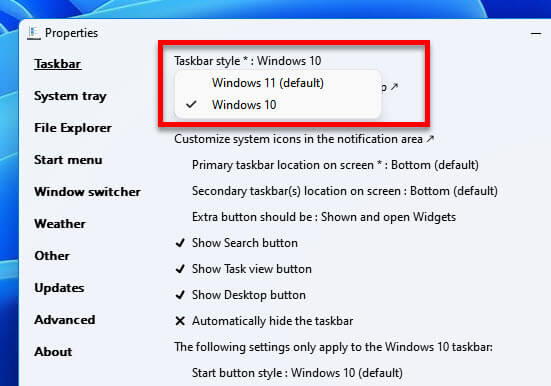Minimize the Properties window
Screen dimensions: 551x386
click(536, 34)
